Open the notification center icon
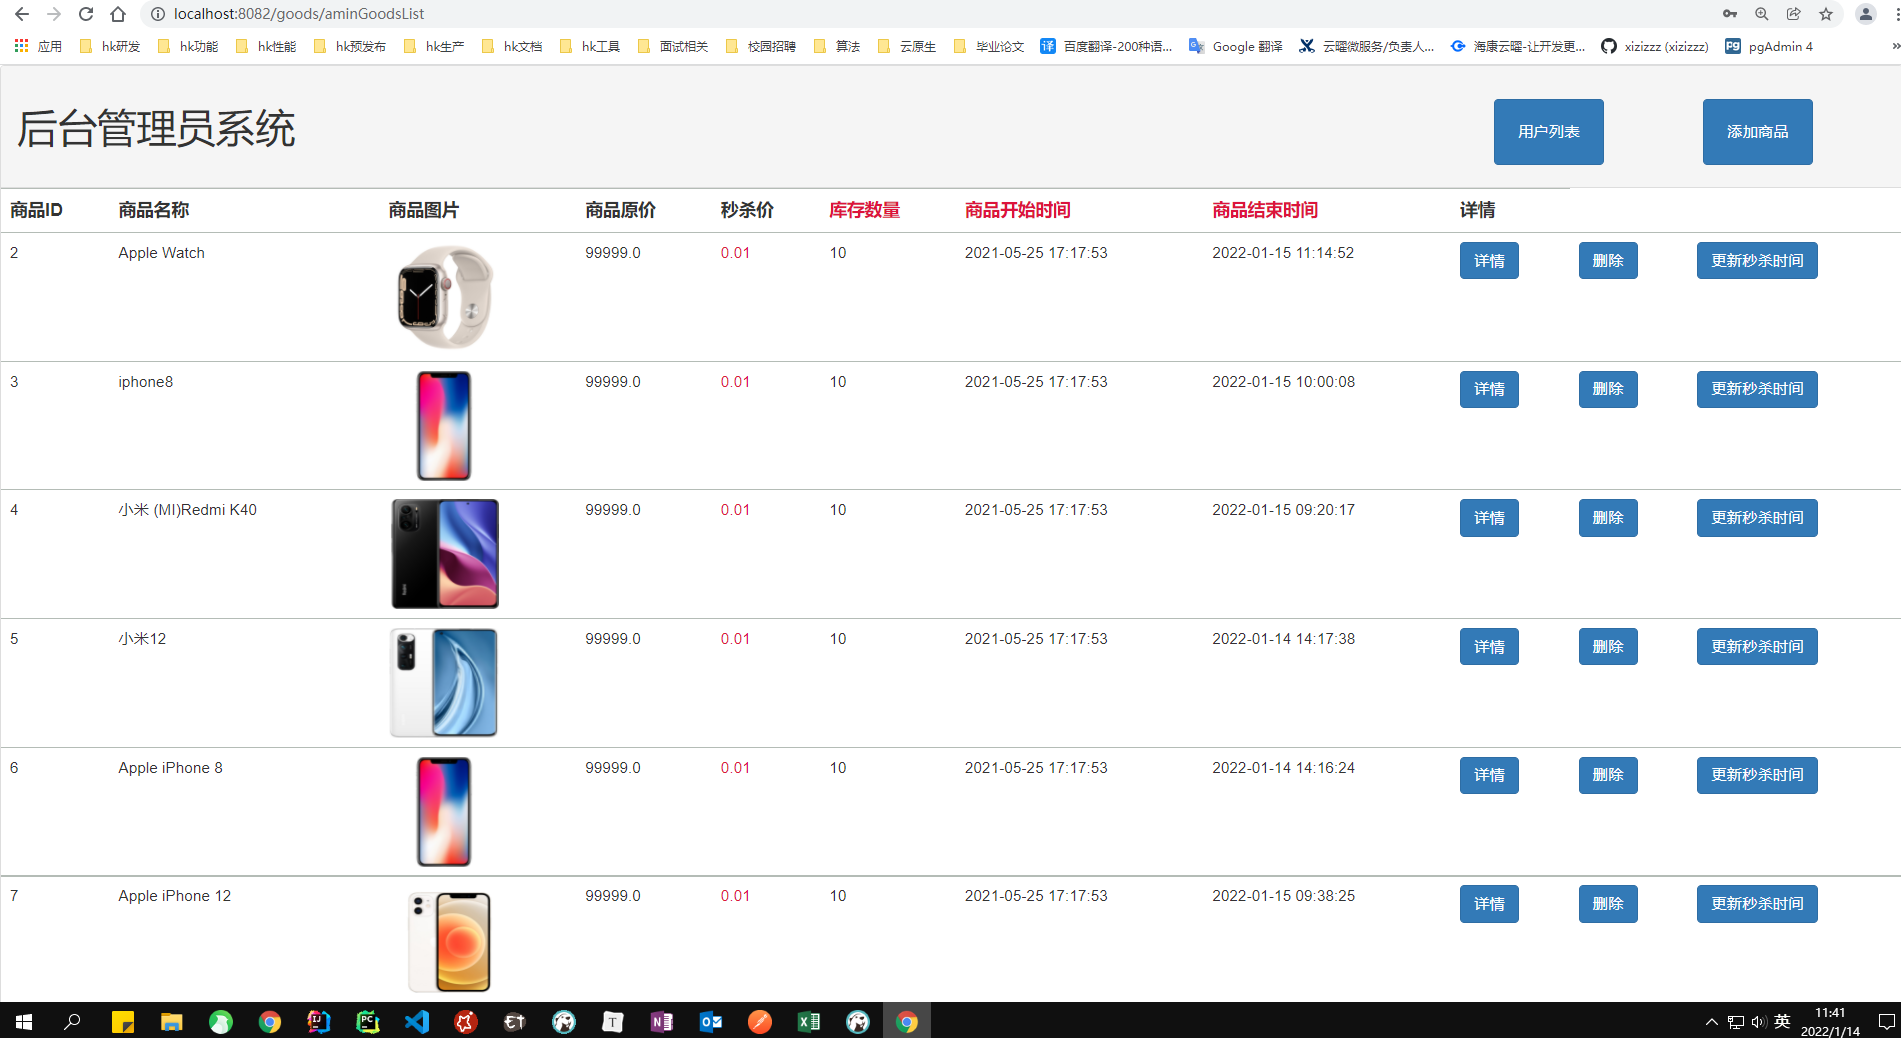 point(1886,1021)
